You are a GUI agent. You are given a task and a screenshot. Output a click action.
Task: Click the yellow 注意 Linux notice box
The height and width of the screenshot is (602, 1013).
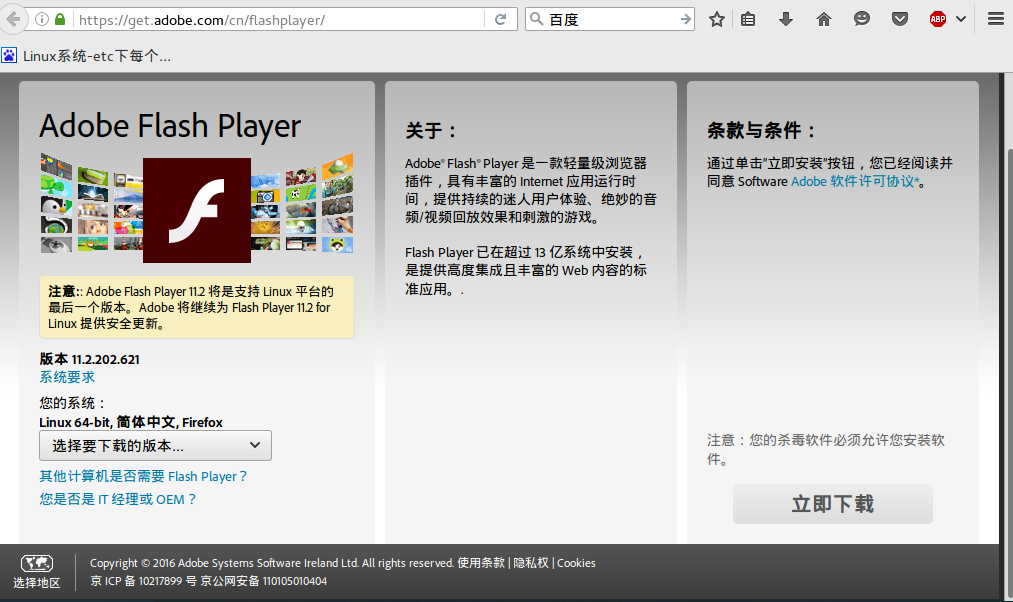pyautogui.click(x=197, y=307)
